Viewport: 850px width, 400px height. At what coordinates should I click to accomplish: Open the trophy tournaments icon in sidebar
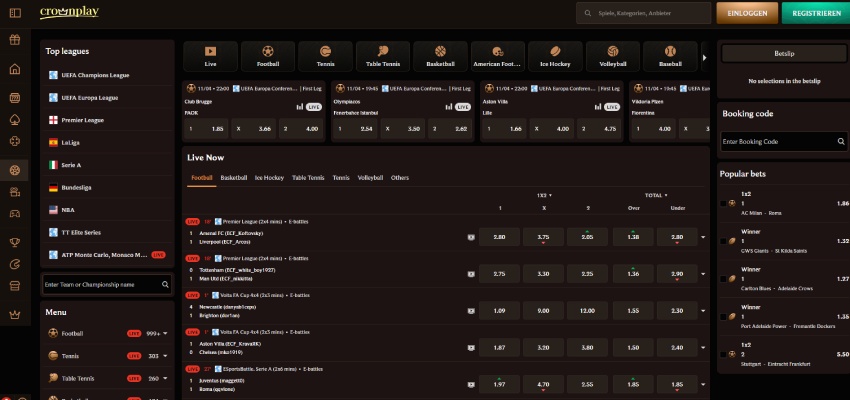point(15,242)
